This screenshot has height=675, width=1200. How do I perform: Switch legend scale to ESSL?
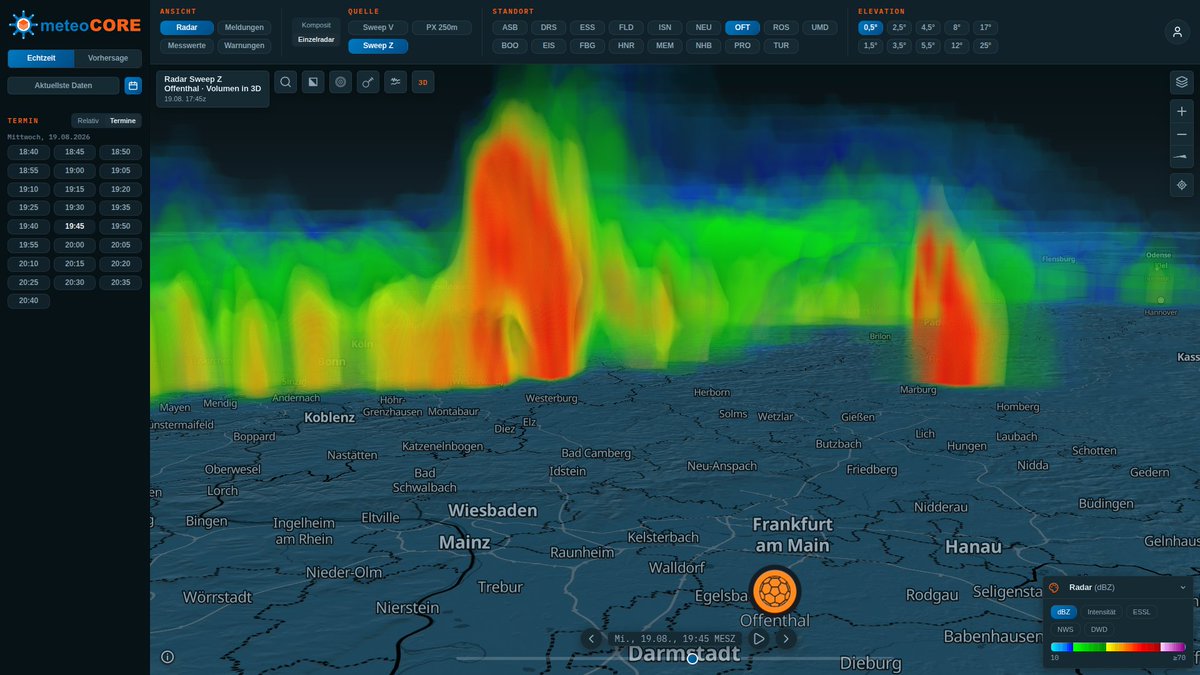click(1141, 612)
